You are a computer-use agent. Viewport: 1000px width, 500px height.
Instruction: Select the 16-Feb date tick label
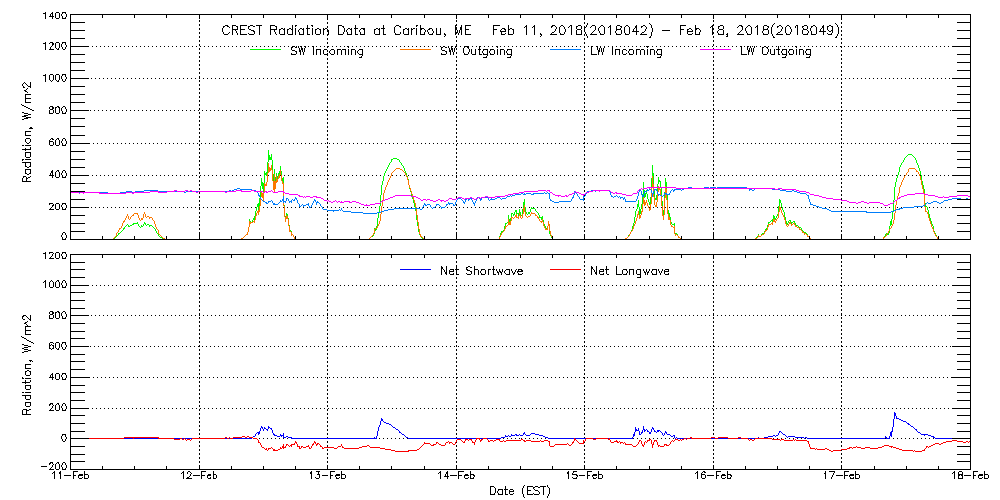coord(713,477)
